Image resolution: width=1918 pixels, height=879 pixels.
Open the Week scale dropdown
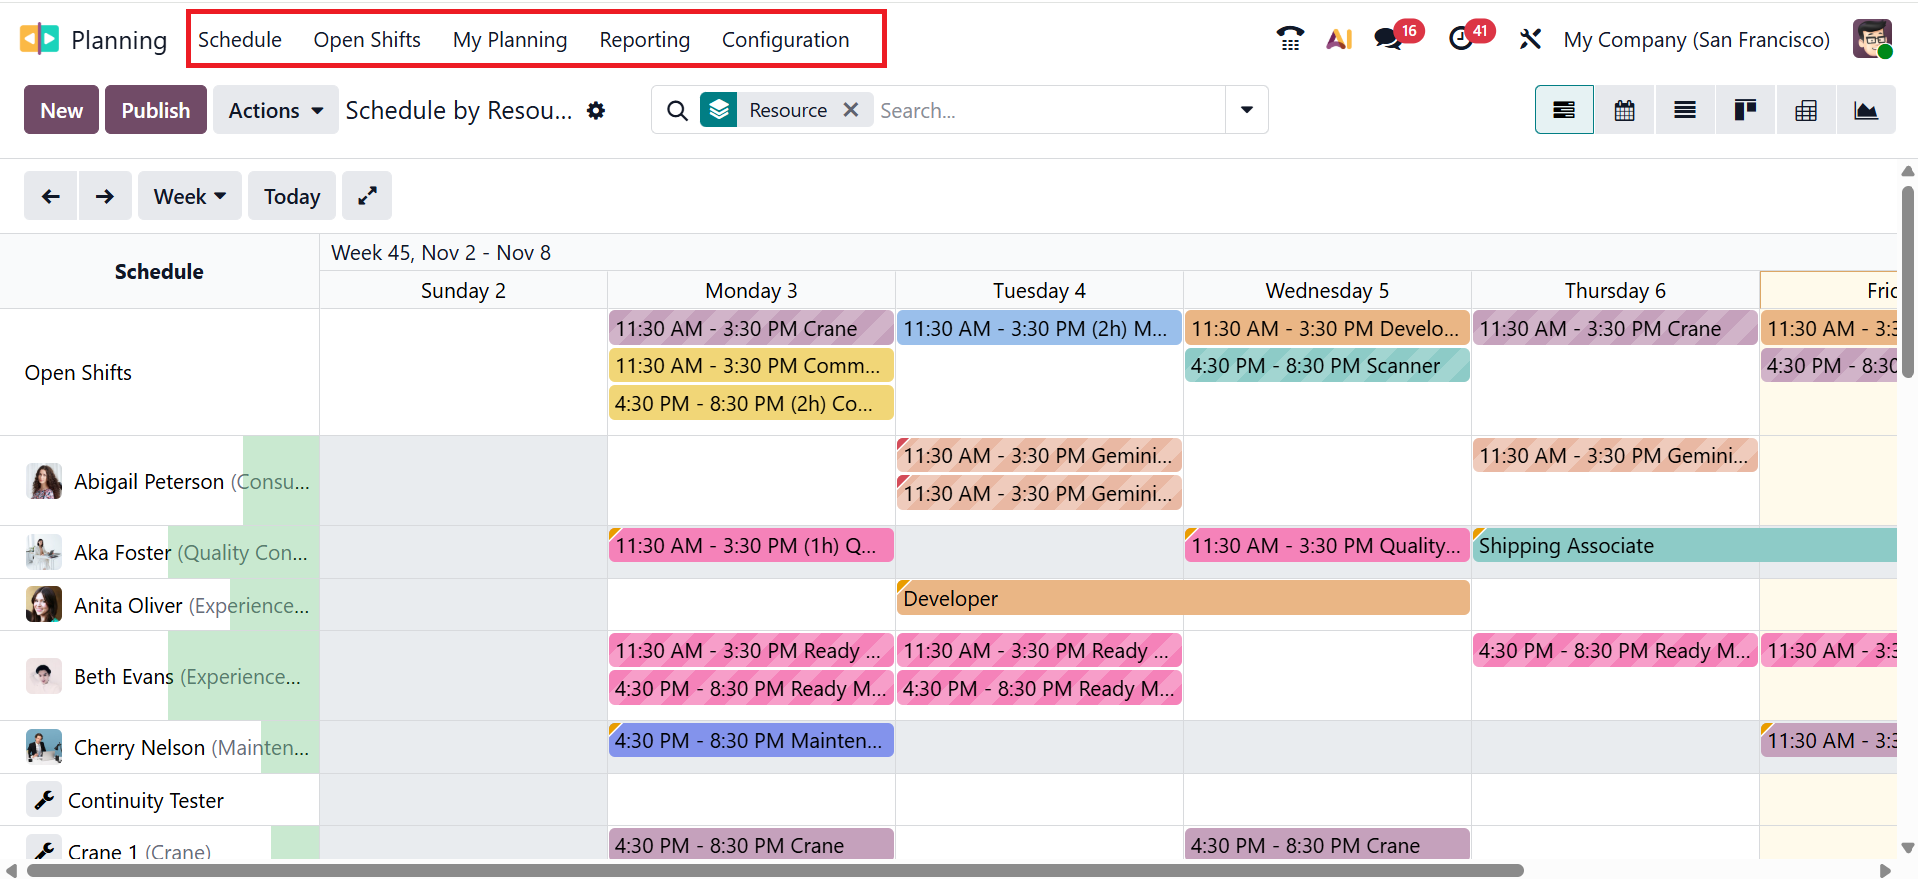(190, 196)
